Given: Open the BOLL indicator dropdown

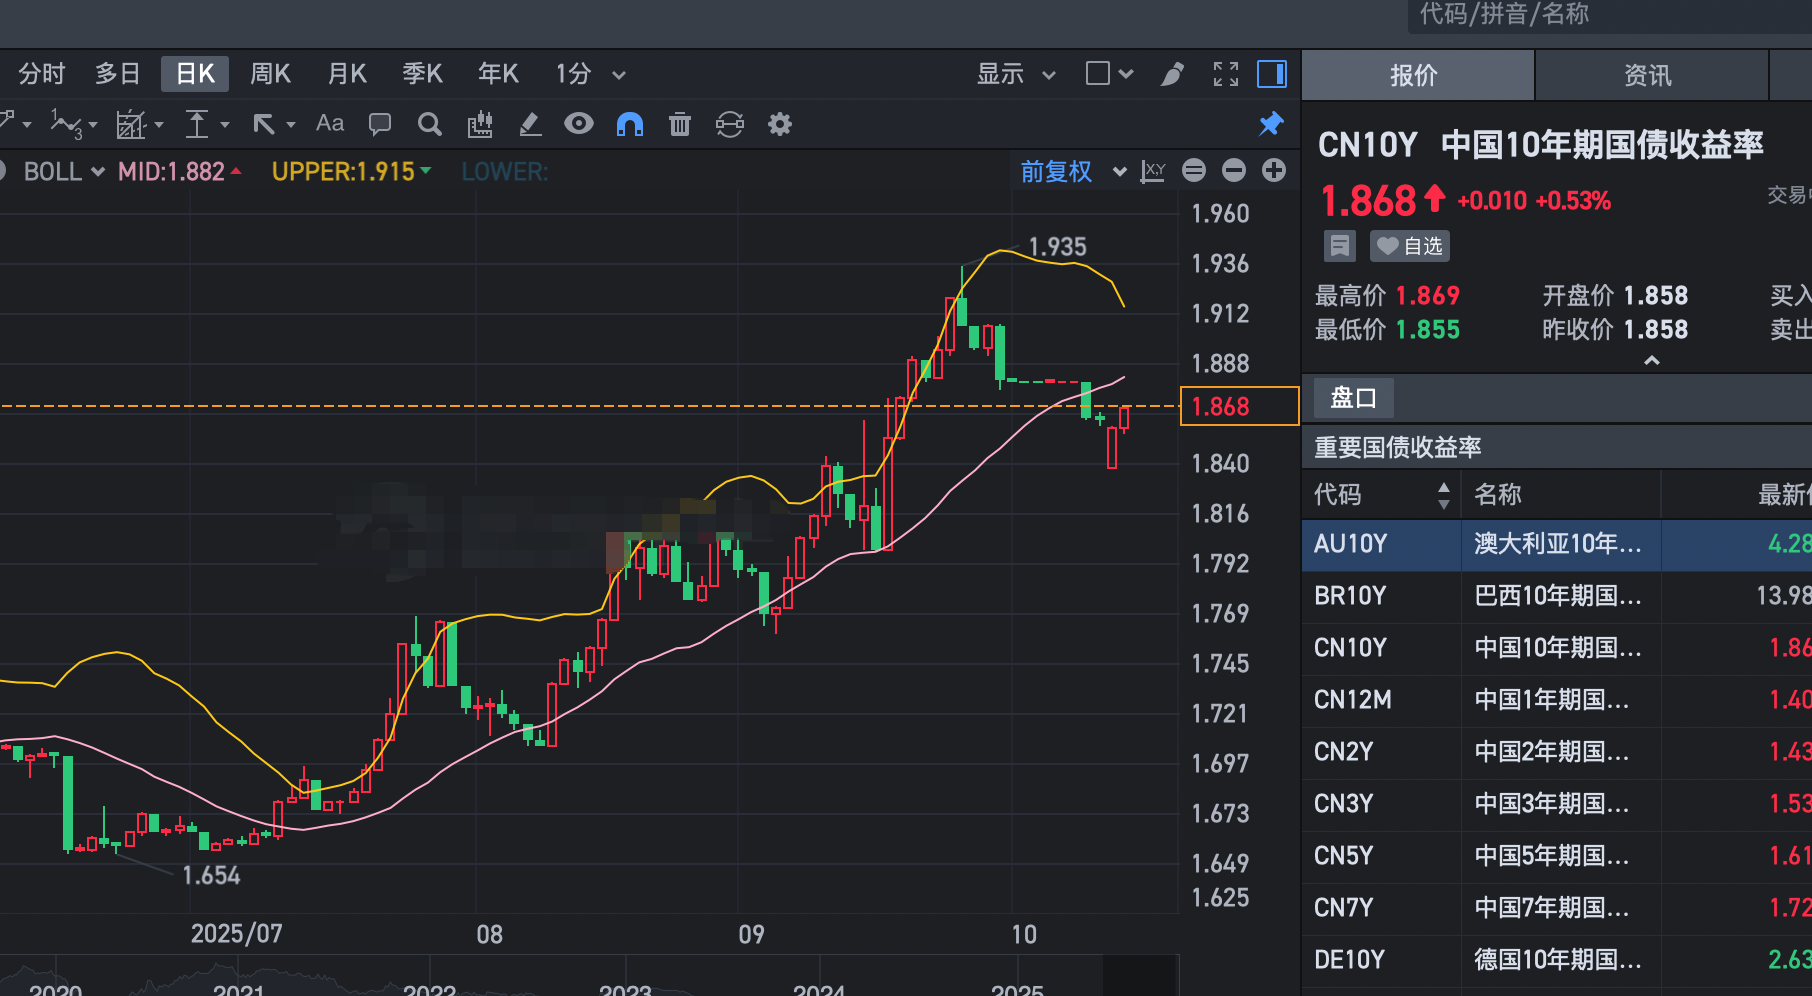Looking at the screenshot, I should [x=64, y=172].
